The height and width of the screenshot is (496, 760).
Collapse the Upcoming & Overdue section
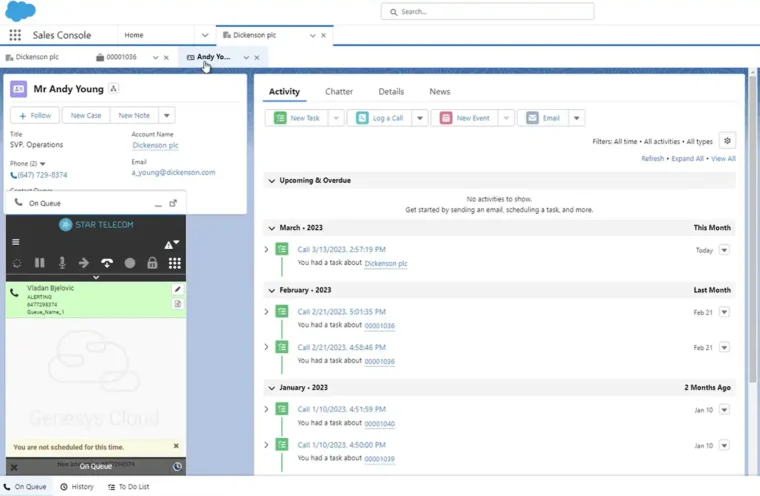271,180
